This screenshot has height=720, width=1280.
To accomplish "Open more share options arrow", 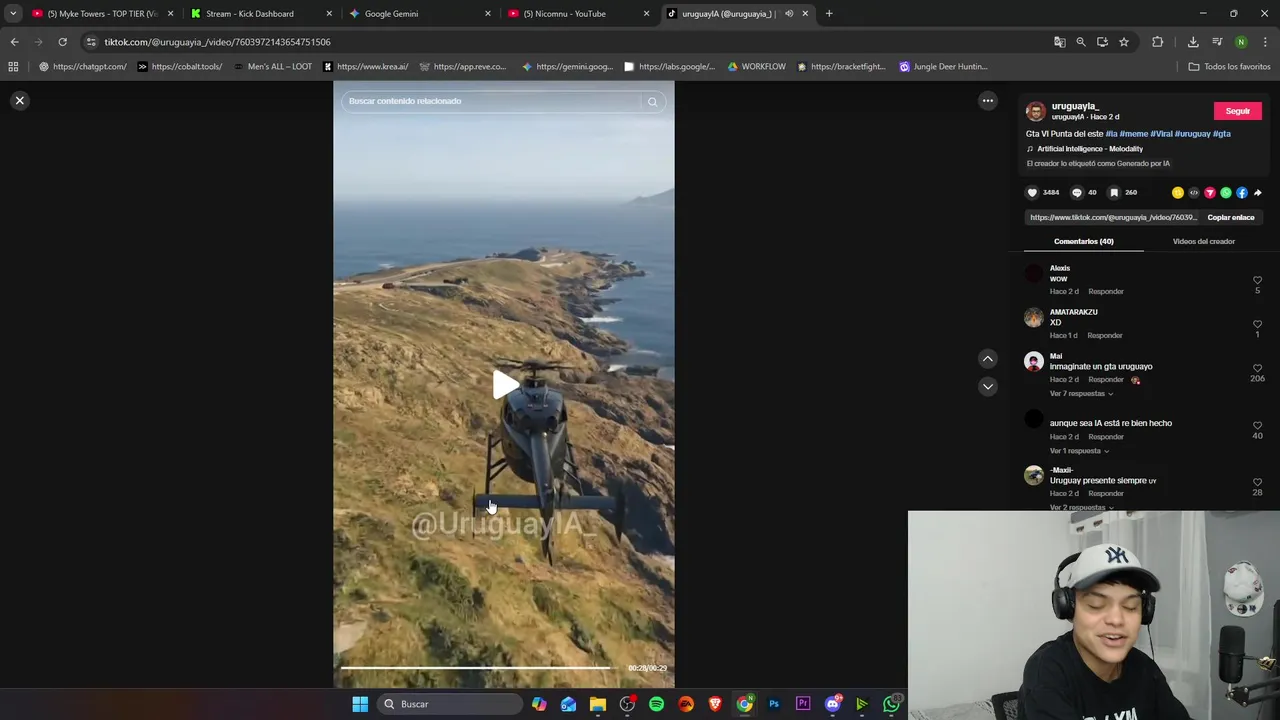I will click(1257, 193).
